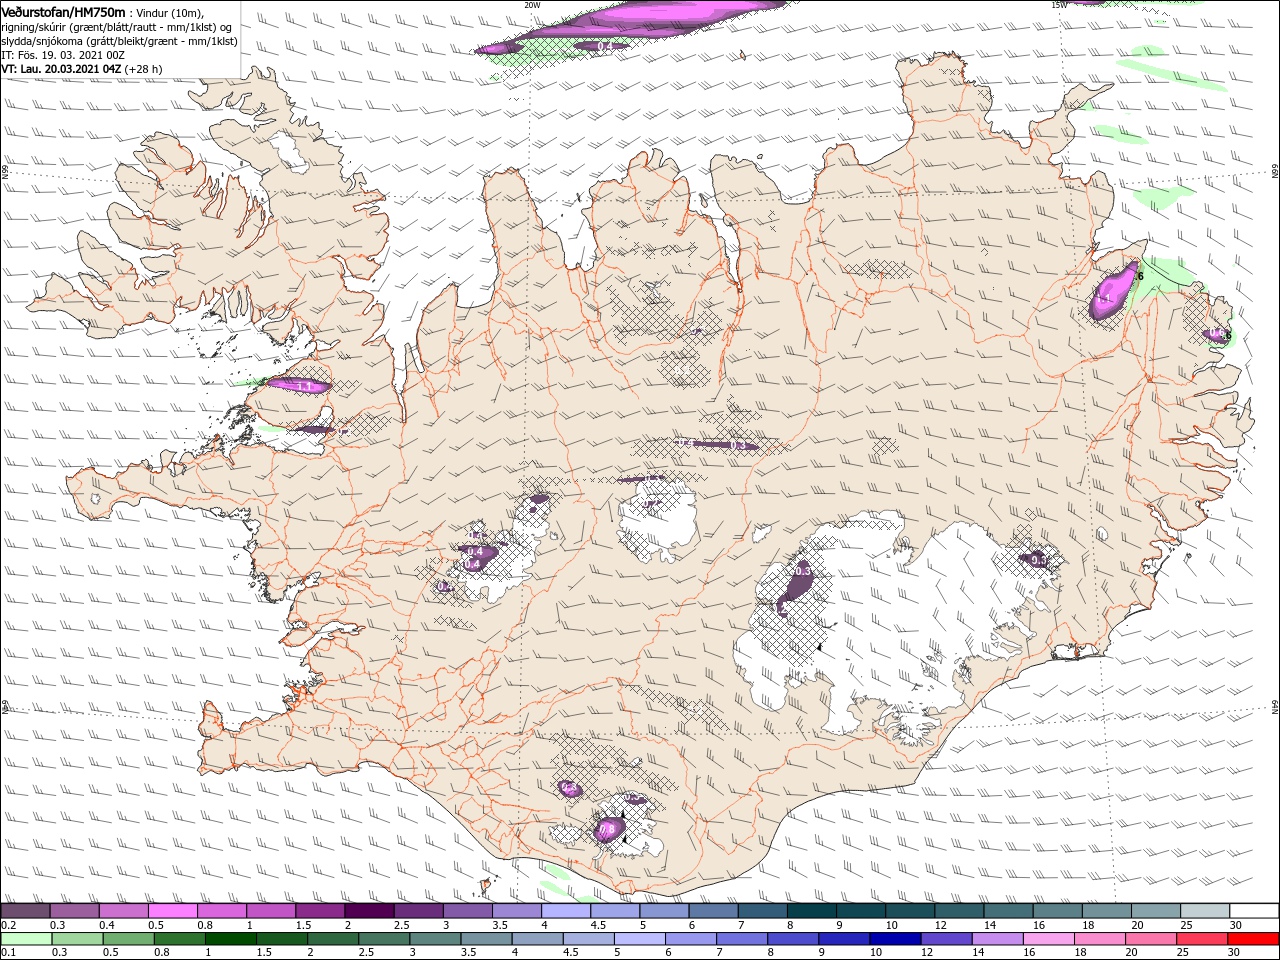The height and width of the screenshot is (960, 1280).
Task: Pick the snow legend swatch between 4 and 4.5
Action: click(566, 911)
